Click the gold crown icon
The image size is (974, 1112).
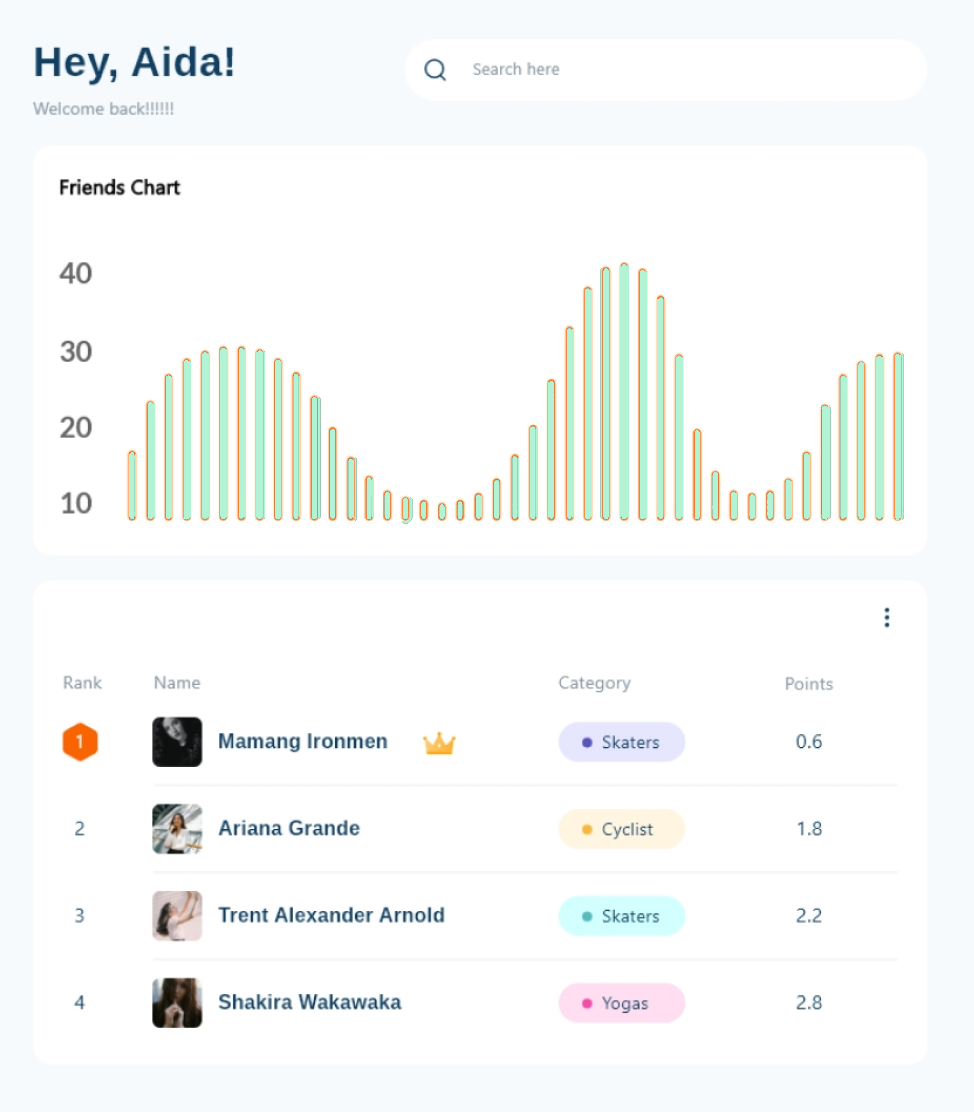(x=439, y=743)
